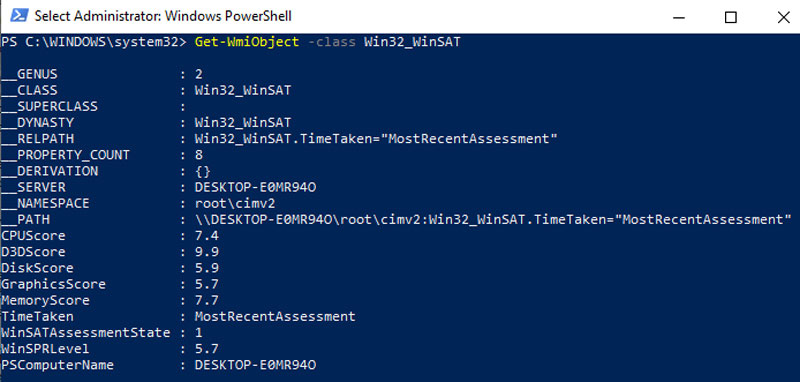Click the D3DScore value 9.9
The width and height of the screenshot is (800, 382).
click(x=207, y=252)
